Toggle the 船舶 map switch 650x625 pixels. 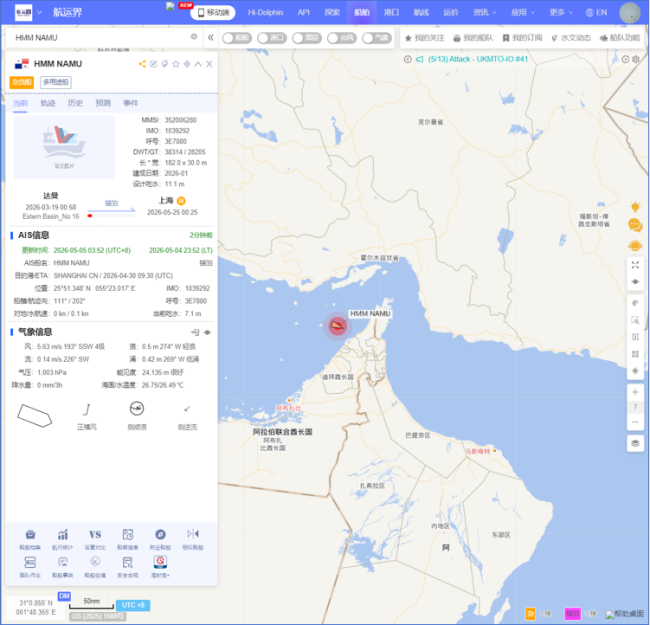click(237, 38)
